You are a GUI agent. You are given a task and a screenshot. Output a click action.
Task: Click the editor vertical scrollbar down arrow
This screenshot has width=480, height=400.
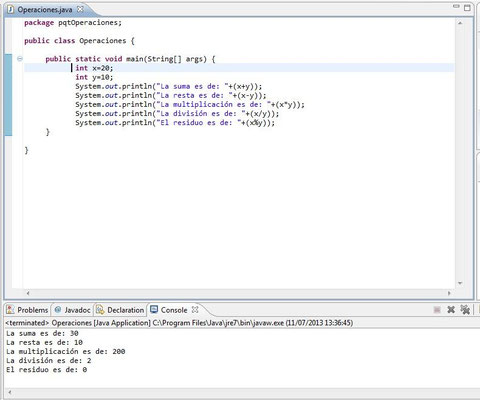point(460,283)
